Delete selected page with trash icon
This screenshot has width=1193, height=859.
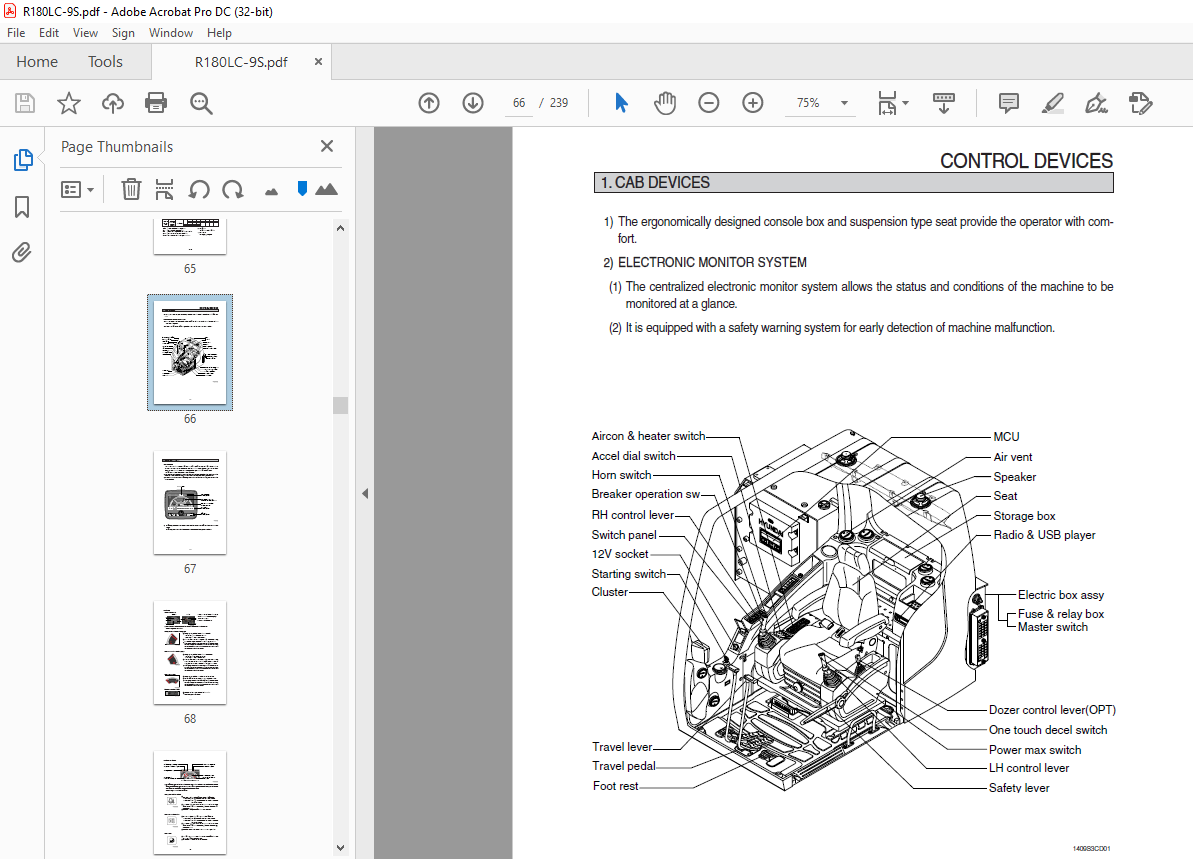(132, 189)
